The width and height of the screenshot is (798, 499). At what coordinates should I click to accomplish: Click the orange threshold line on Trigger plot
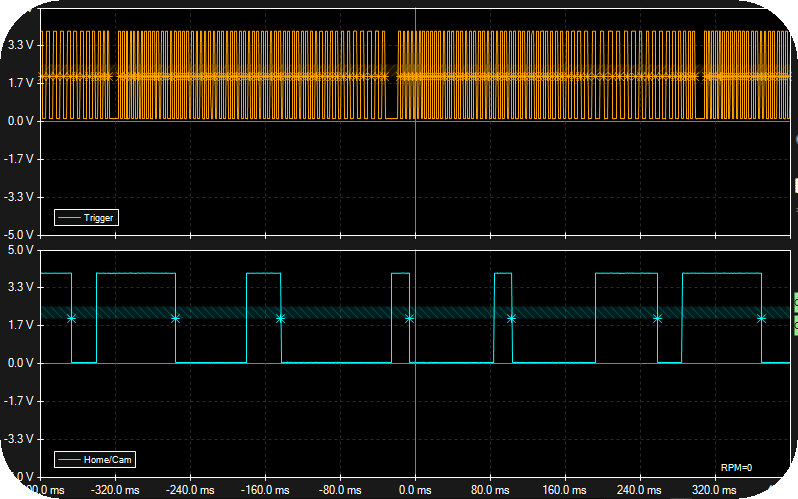[250, 76]
